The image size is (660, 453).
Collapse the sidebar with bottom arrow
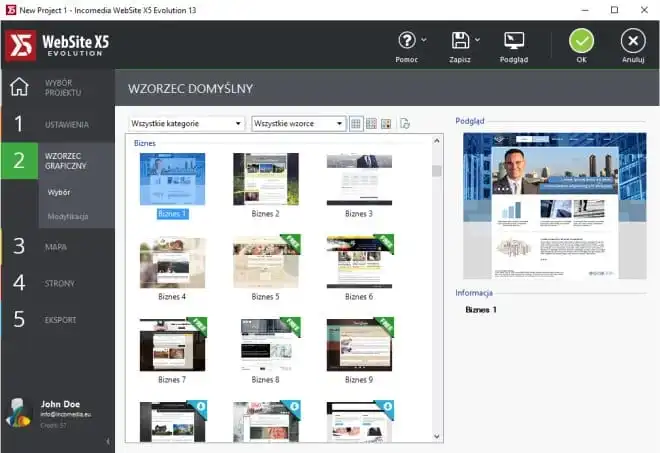pos(107,441)
